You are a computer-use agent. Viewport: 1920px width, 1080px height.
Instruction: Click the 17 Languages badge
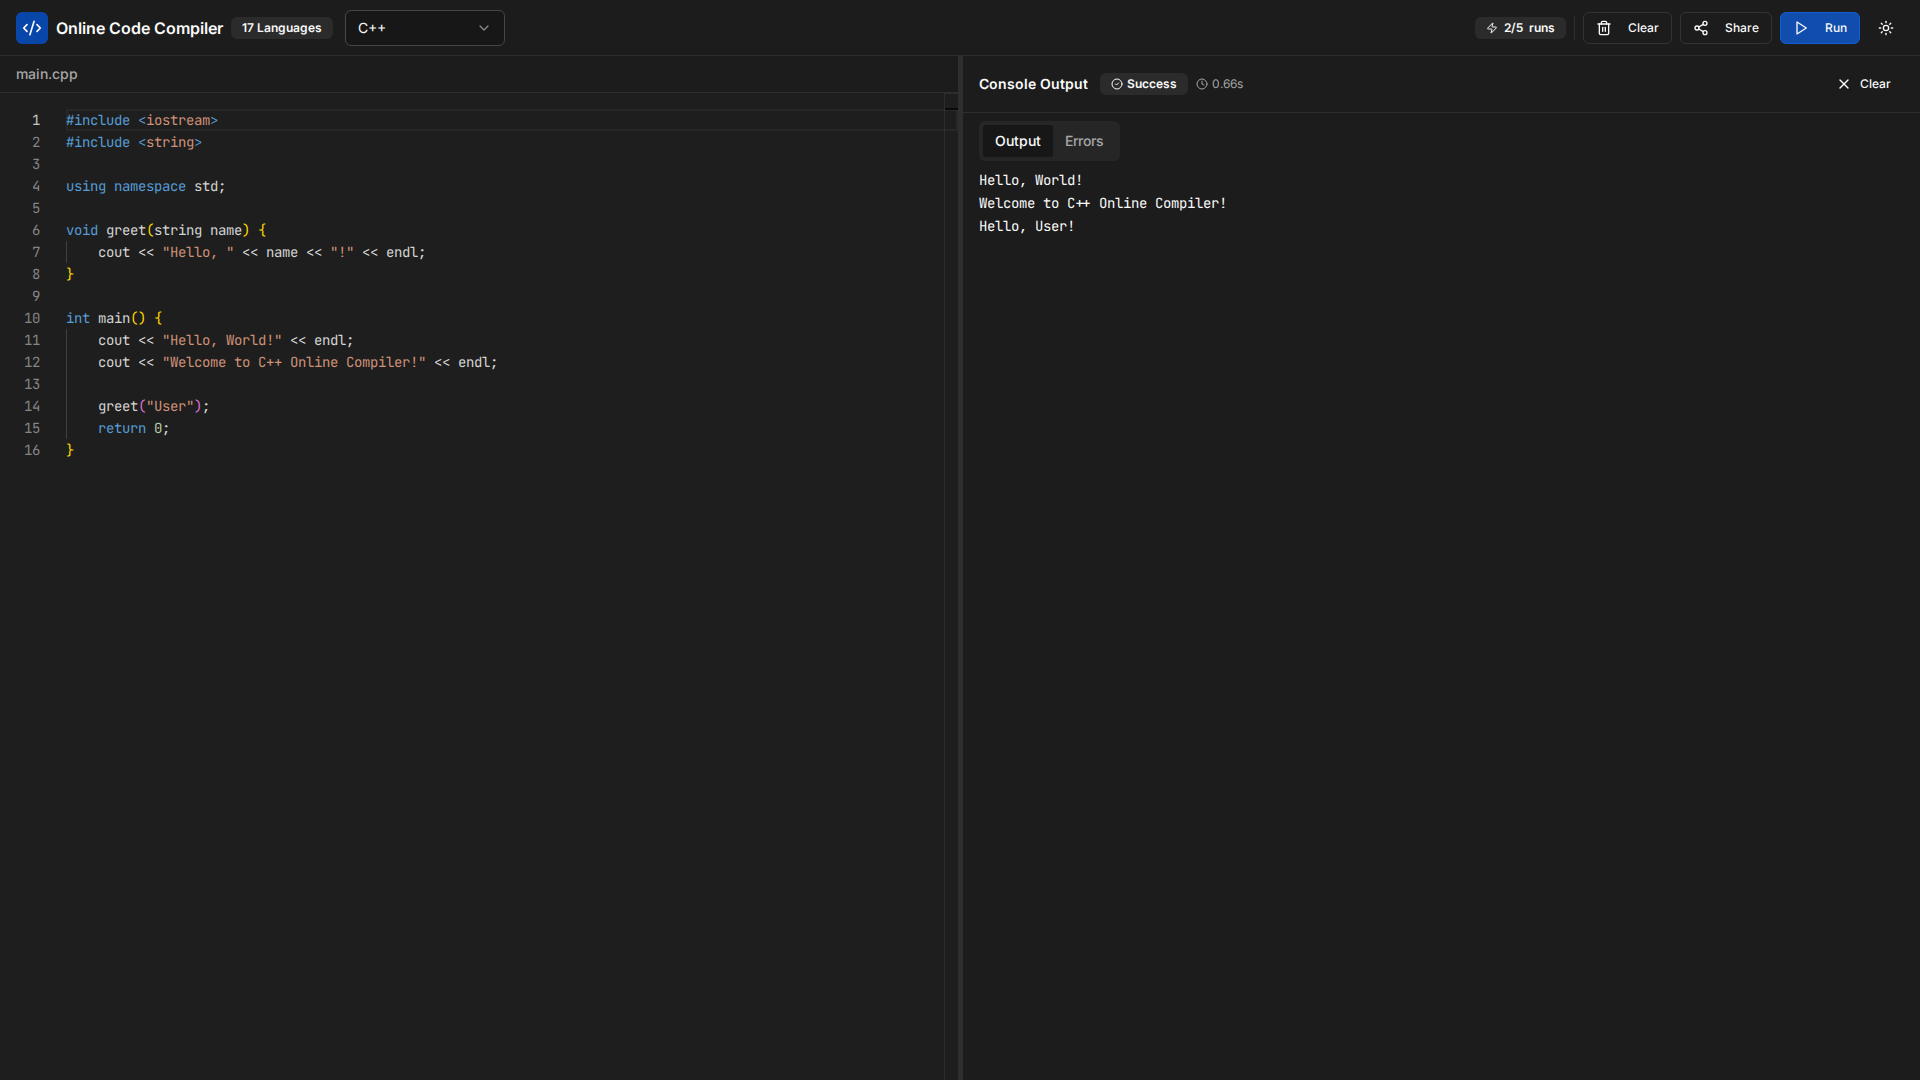tap(281, 28)
